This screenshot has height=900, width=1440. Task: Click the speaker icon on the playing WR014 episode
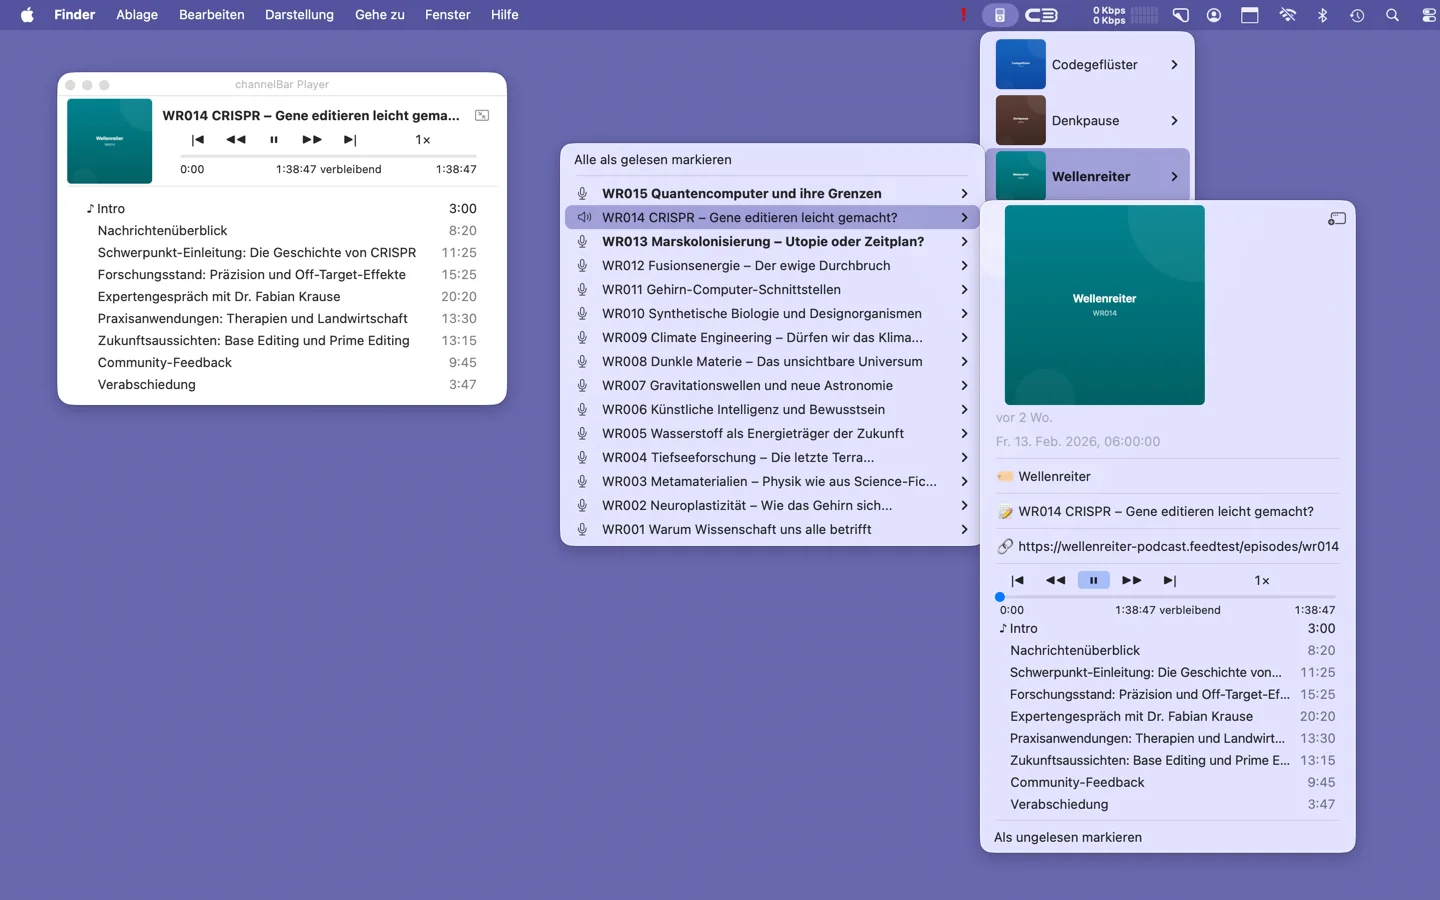(x=585, y=217)
